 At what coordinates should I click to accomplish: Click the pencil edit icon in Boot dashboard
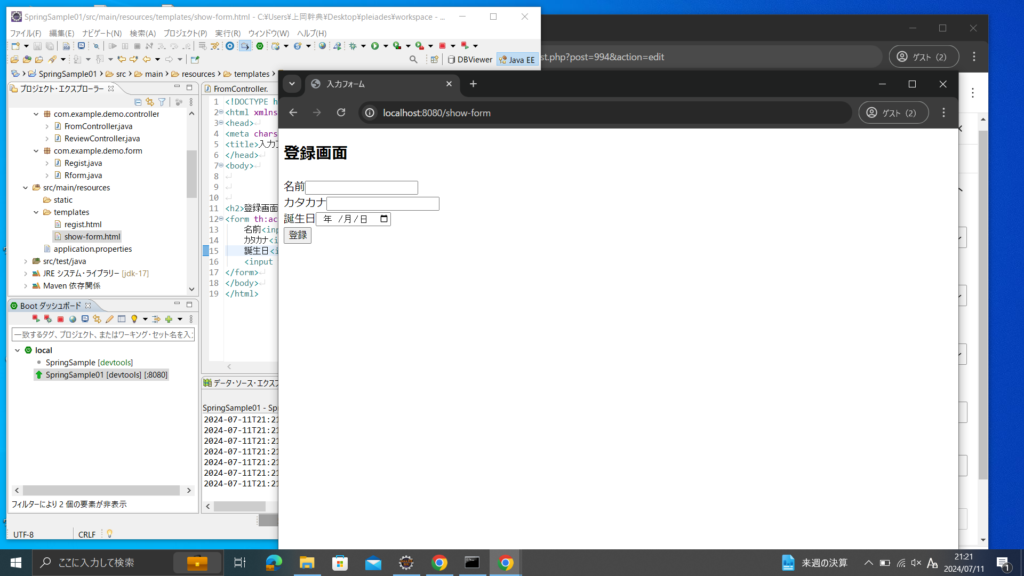coord(109,318)
